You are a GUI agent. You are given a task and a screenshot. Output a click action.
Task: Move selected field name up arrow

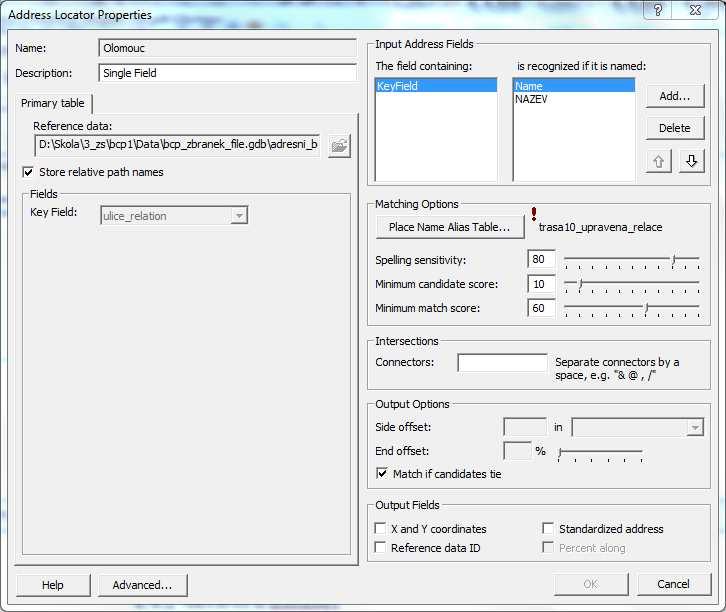point(658,162)
